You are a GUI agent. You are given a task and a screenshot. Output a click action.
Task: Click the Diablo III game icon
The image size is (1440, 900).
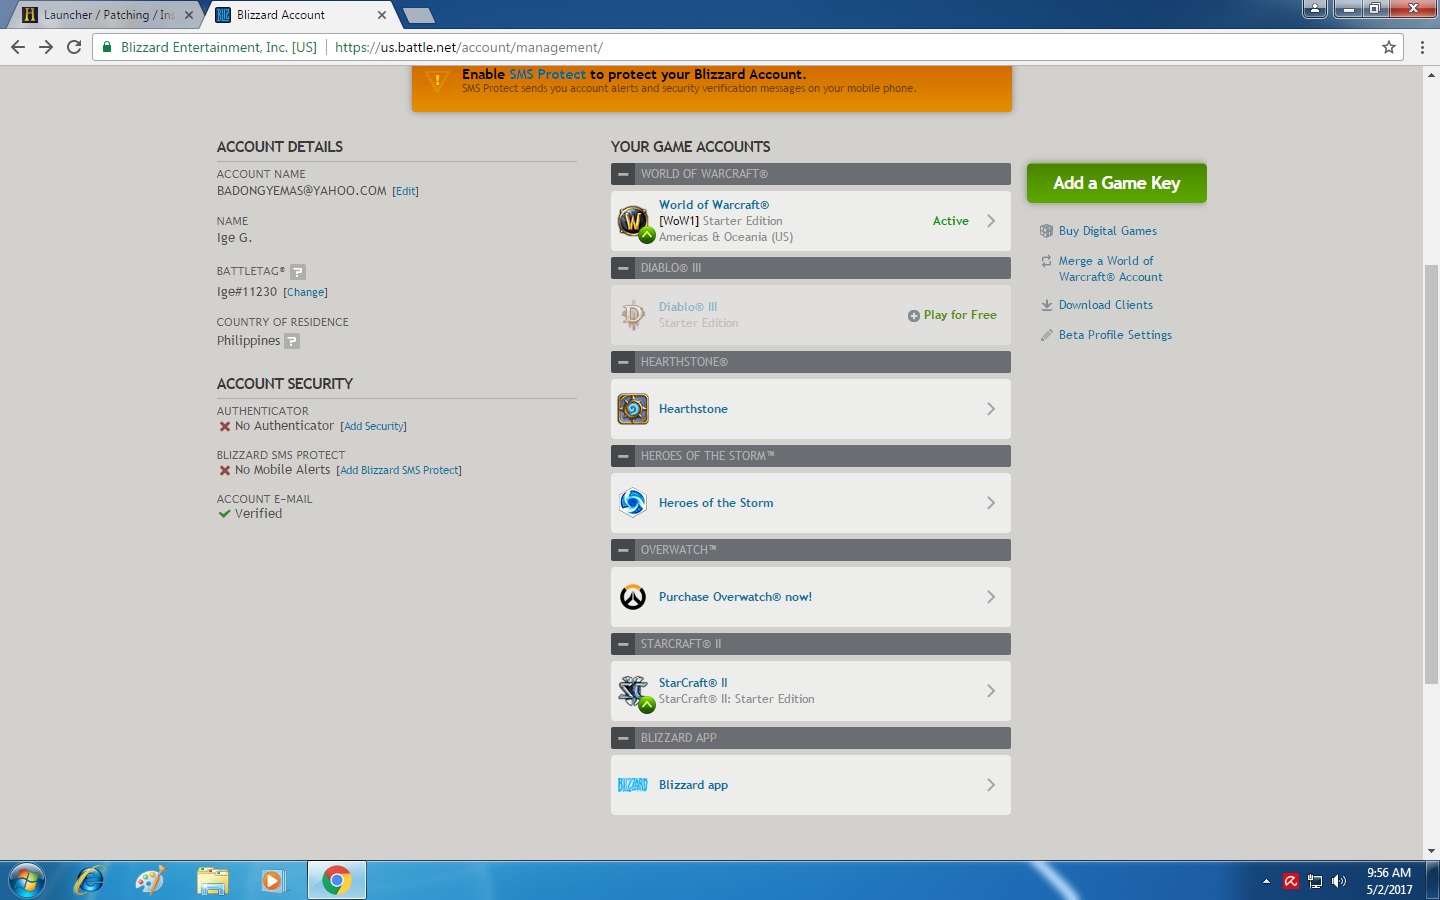click(633, 315)
